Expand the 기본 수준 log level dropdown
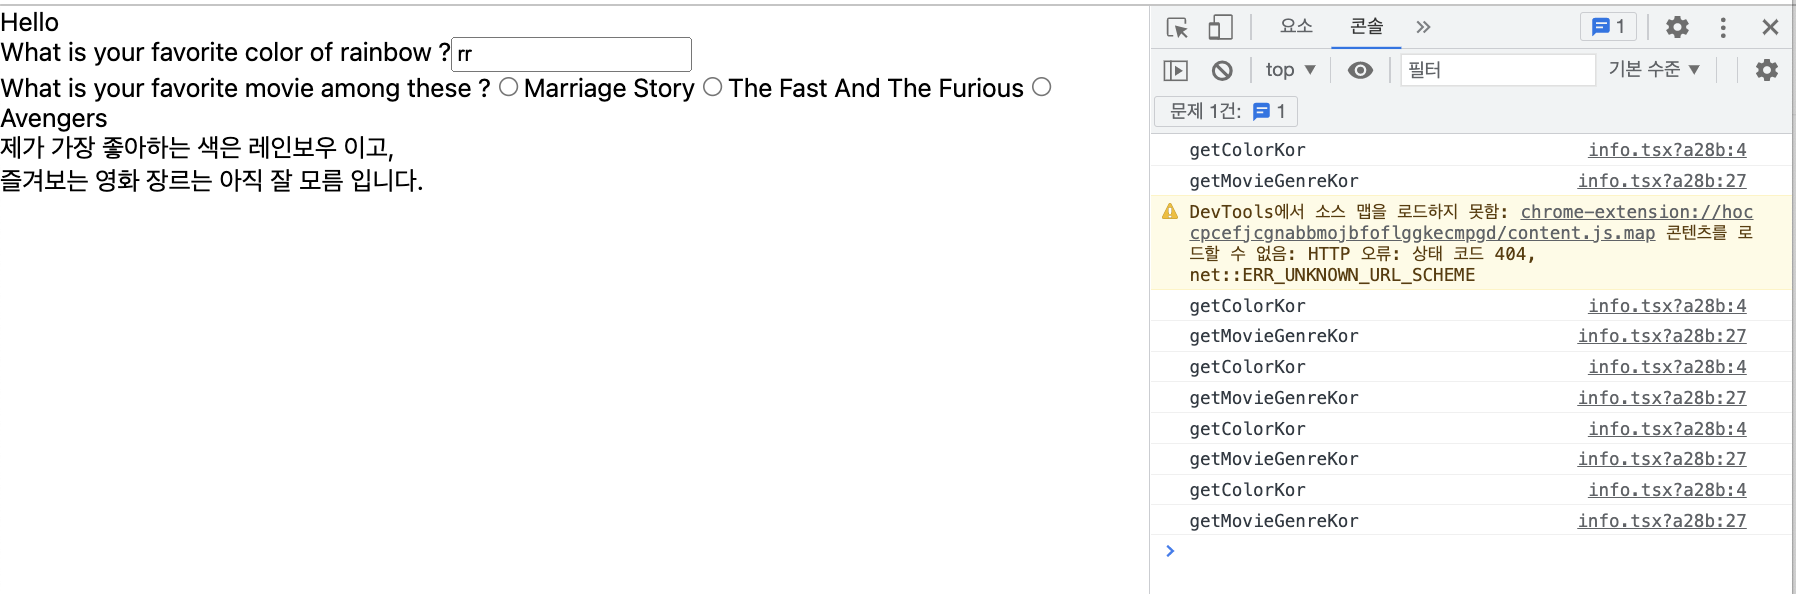Viewport: 1796px width, 594px height. [1654, 70]
